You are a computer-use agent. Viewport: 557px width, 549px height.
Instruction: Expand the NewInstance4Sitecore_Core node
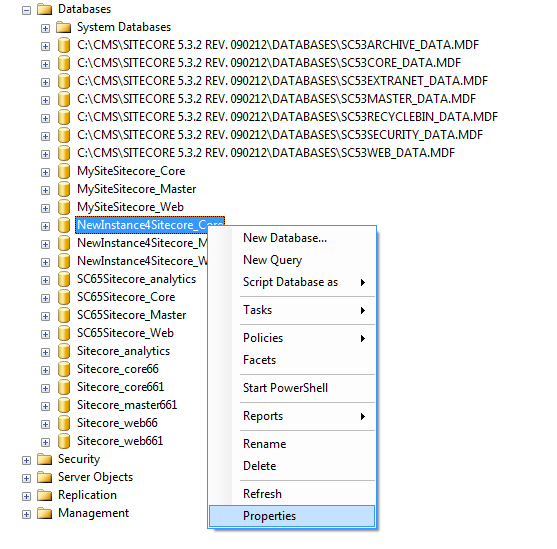click(45, 226)
